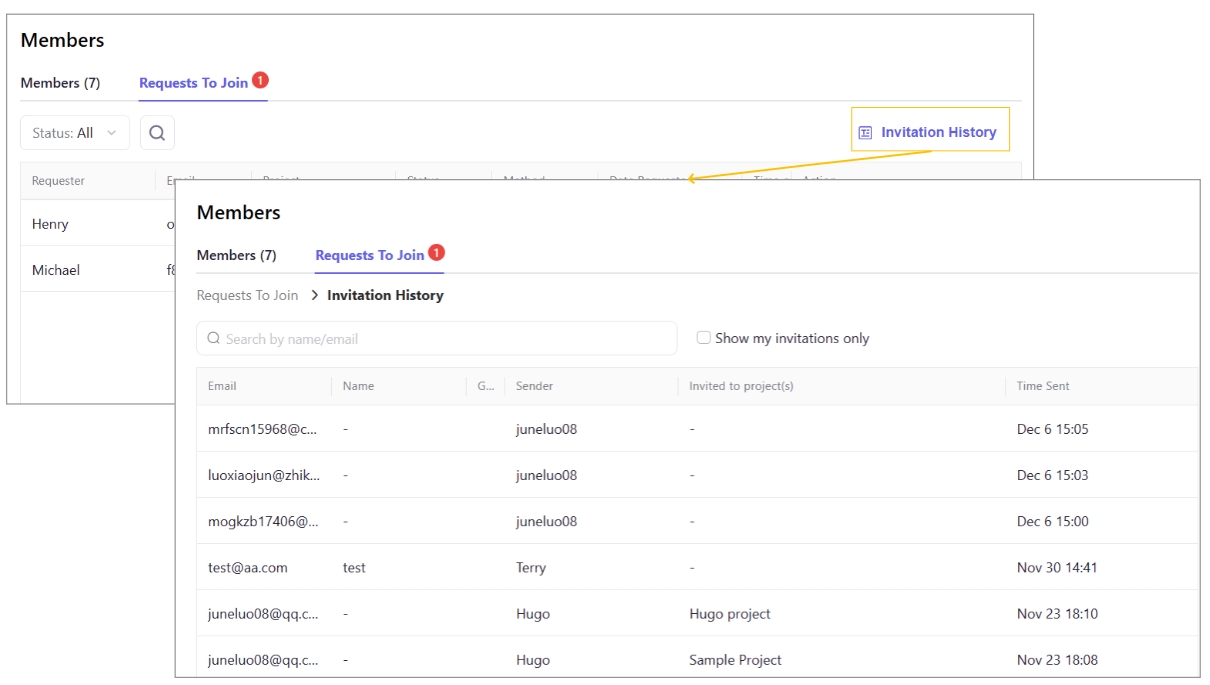
Task: Click the red notification badge on front tab
Action: click(436, 253)
